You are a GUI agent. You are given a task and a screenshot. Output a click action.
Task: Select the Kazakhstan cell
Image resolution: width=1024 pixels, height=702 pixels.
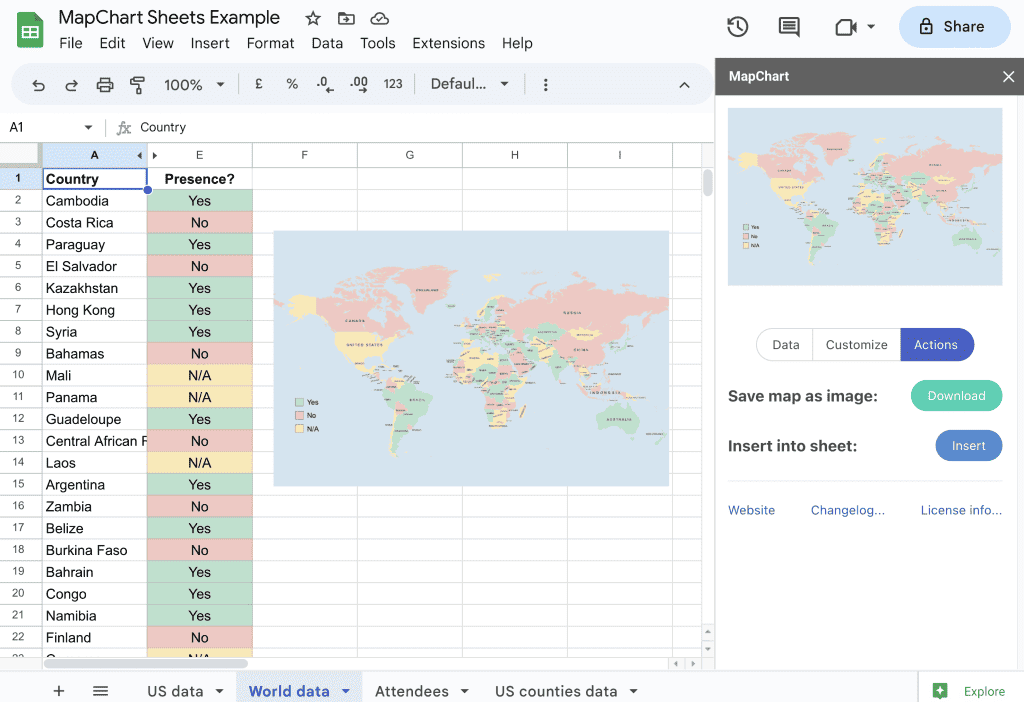click(95, 288)
